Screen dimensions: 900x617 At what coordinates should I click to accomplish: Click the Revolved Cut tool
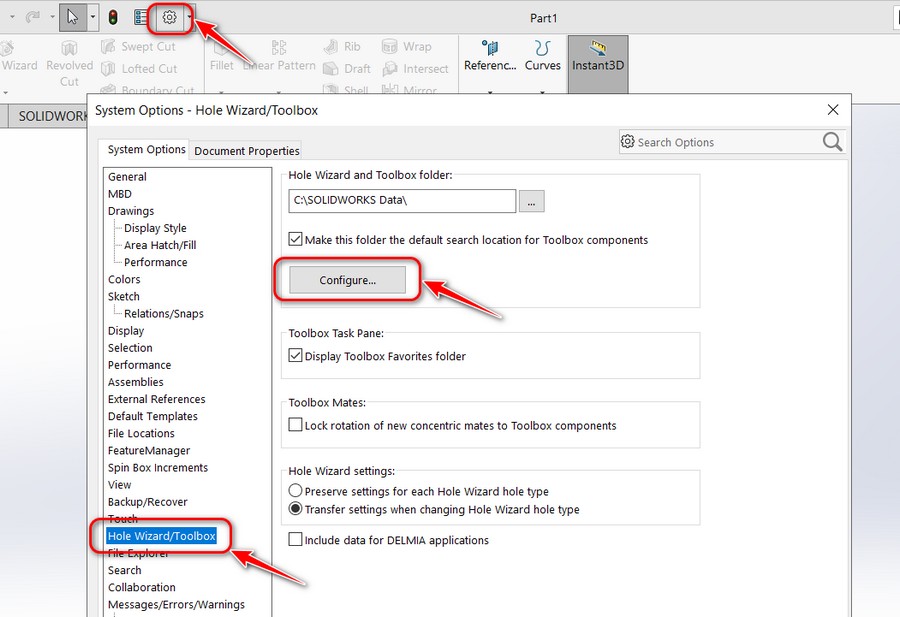(69, 64)
